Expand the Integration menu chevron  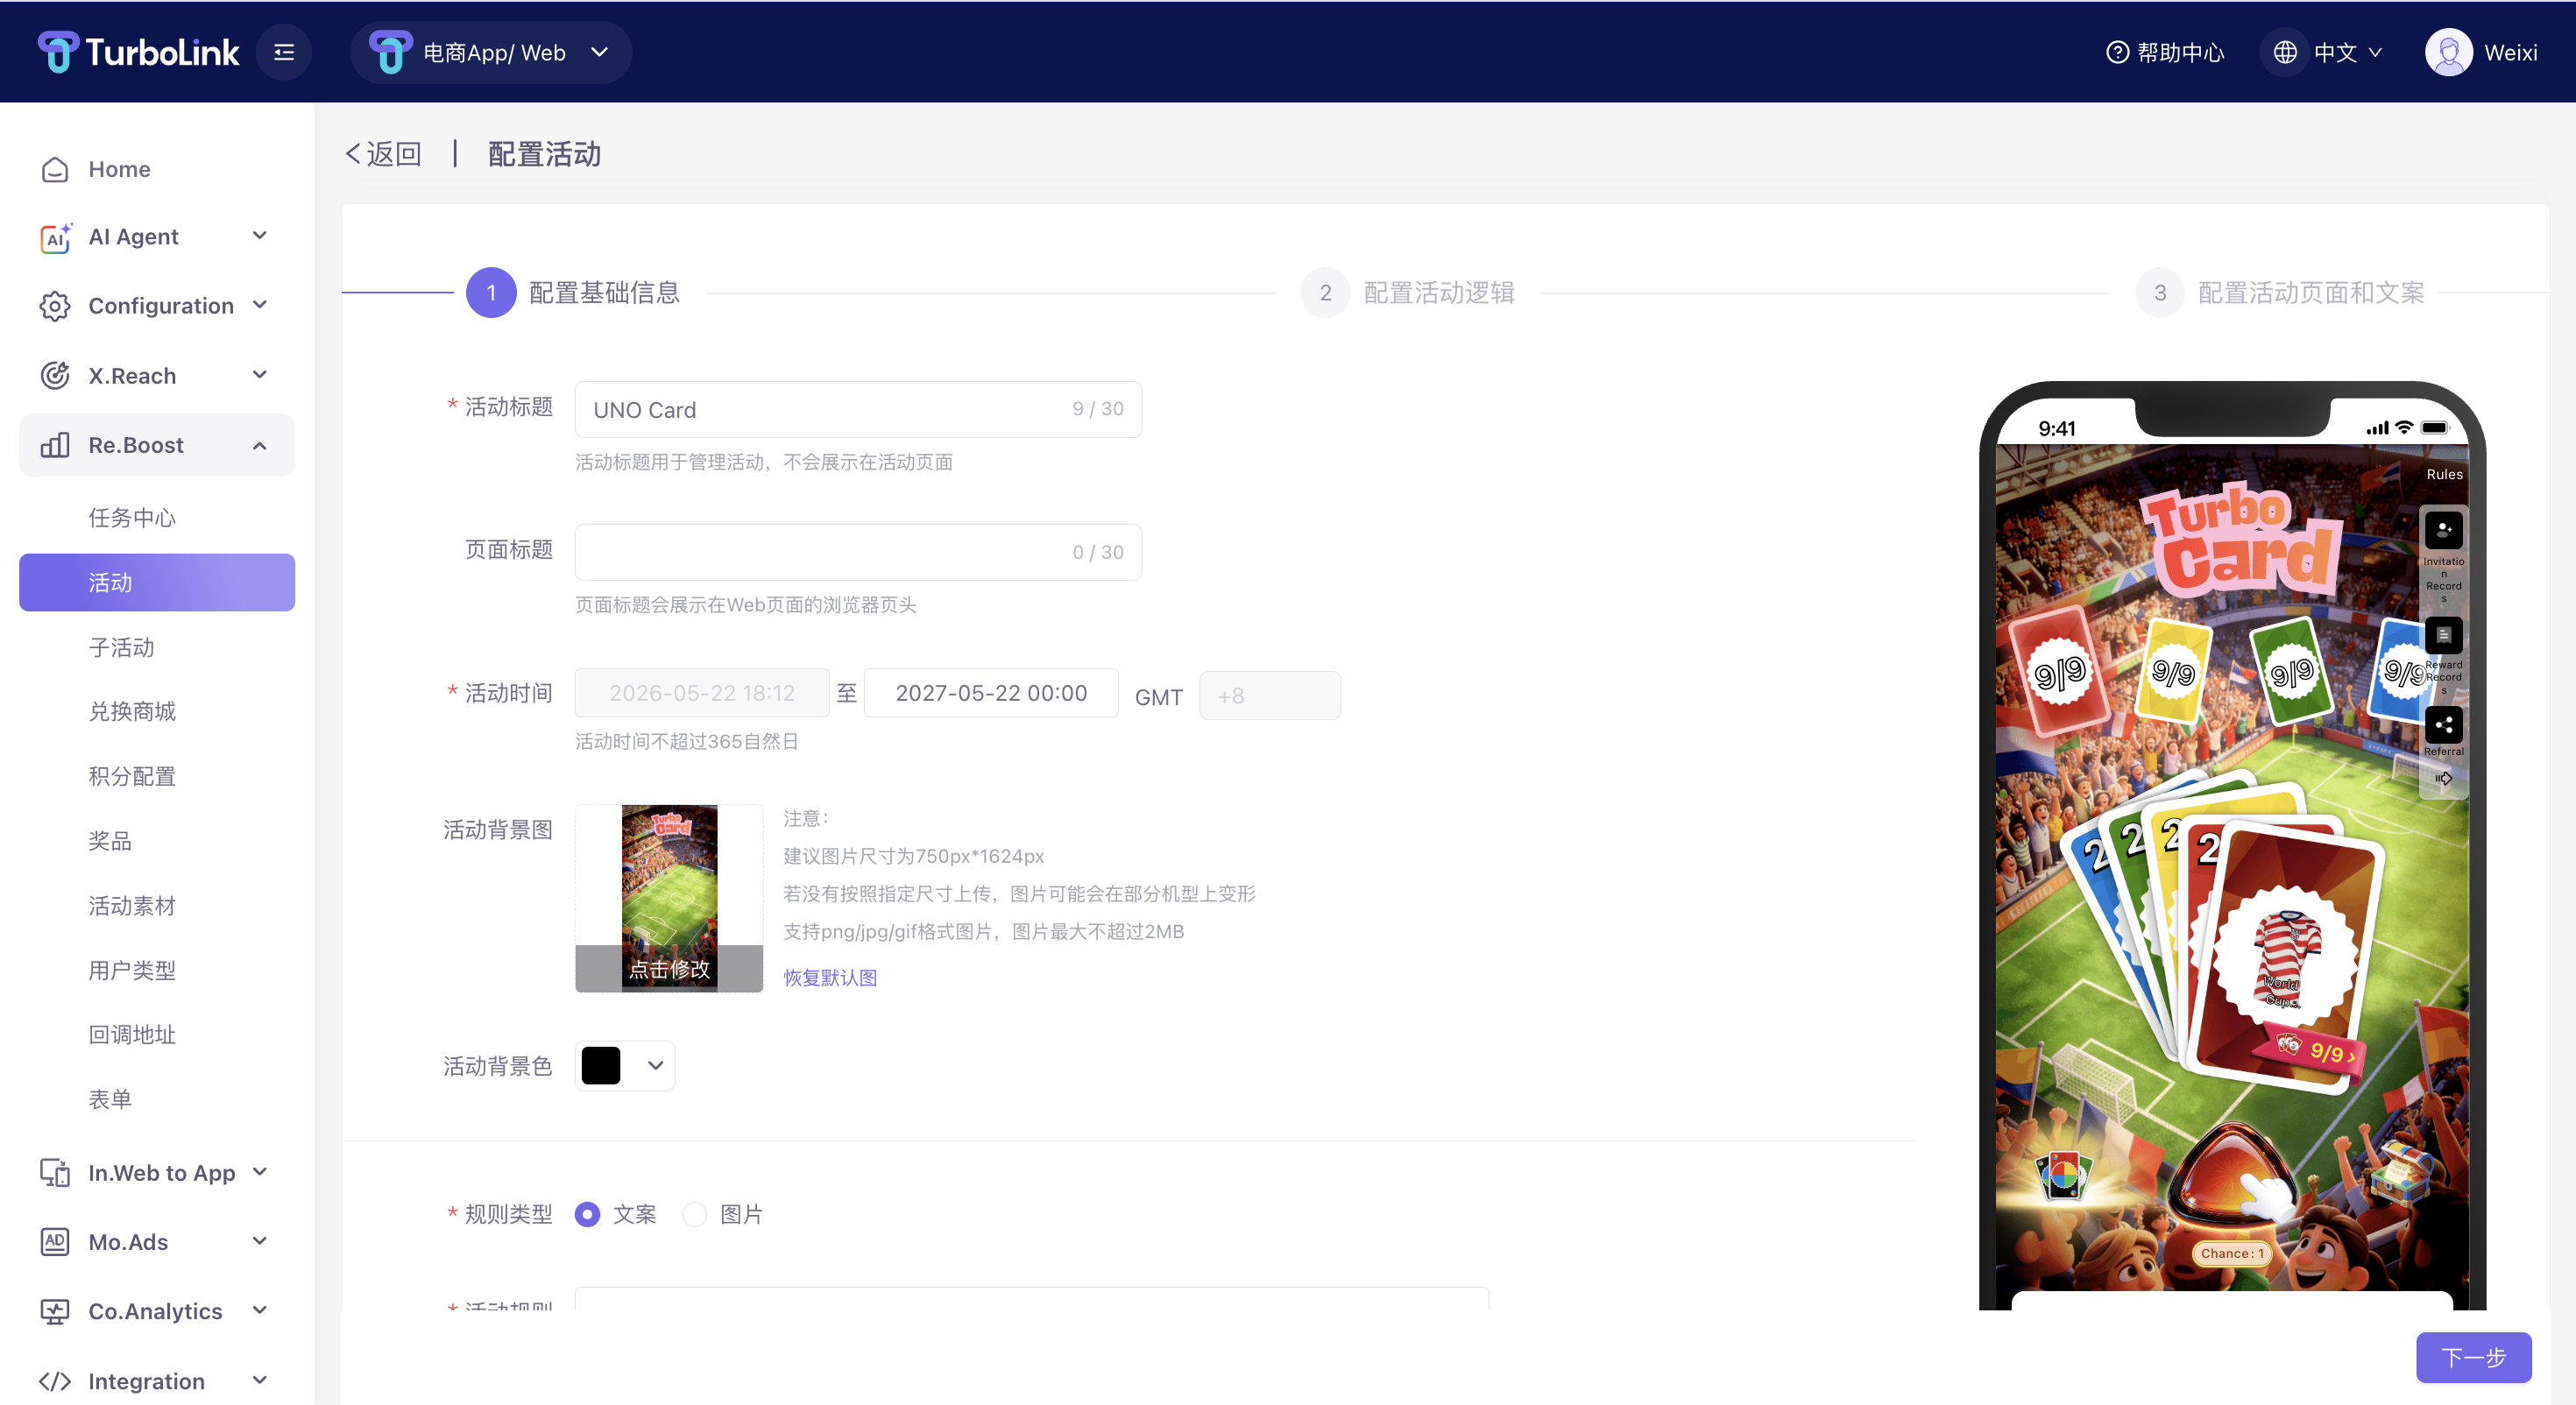[260, 1380]
